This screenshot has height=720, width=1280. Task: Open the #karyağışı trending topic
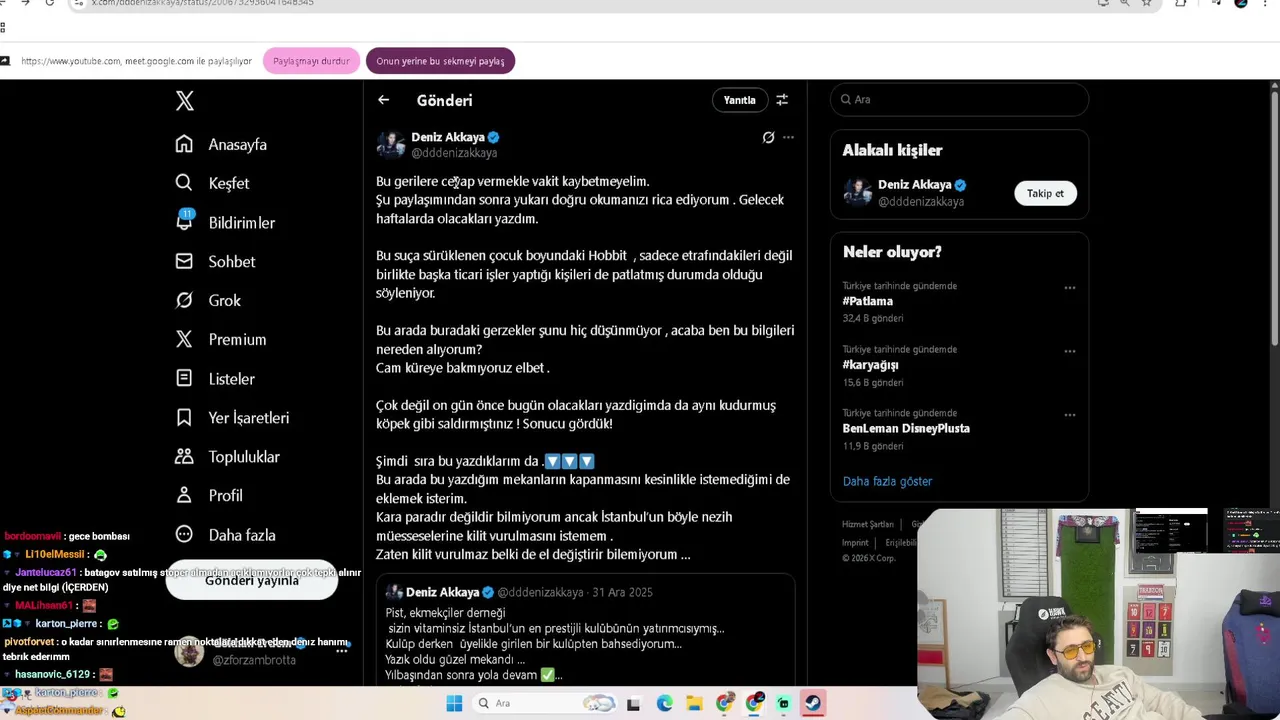[x=870, y=365]
